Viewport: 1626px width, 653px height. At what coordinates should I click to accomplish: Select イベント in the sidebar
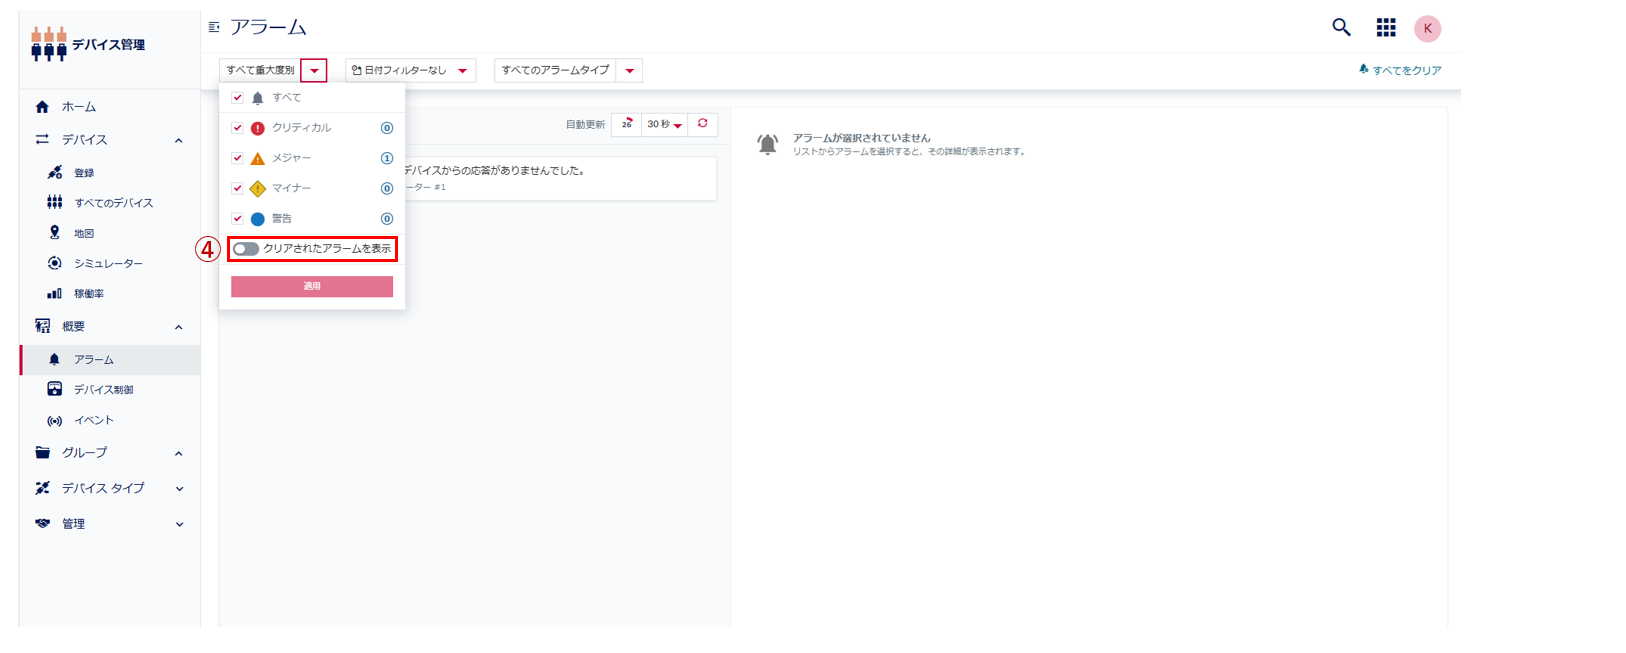coord(93,421)
